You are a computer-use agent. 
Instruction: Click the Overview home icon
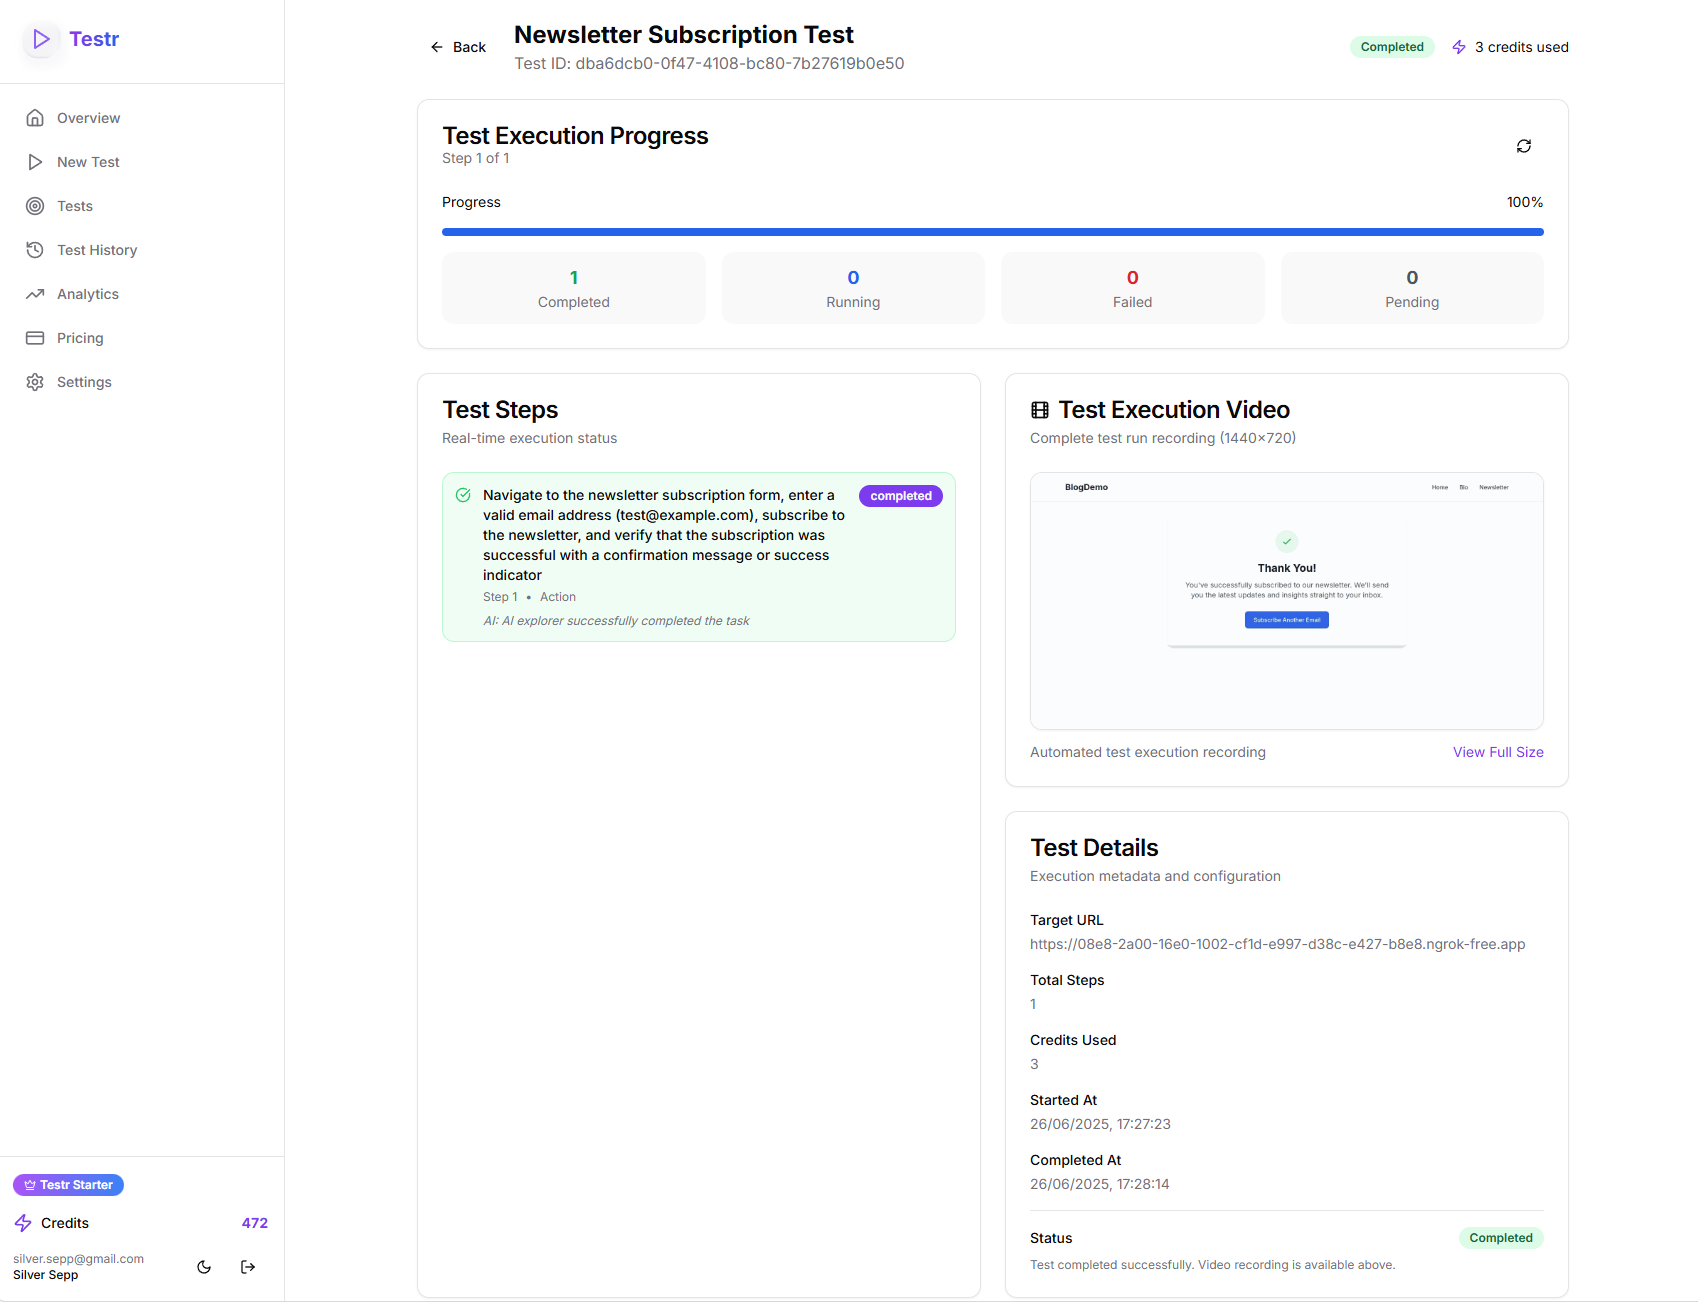click(35, 118)
